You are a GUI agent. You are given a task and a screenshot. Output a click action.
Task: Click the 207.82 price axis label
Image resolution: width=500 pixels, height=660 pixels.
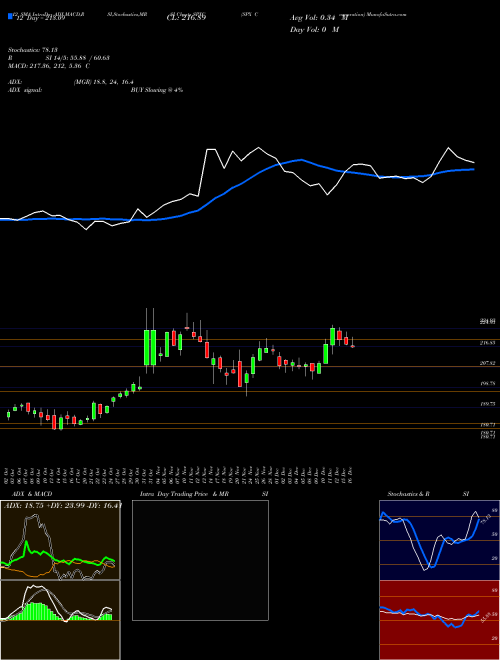488,363
